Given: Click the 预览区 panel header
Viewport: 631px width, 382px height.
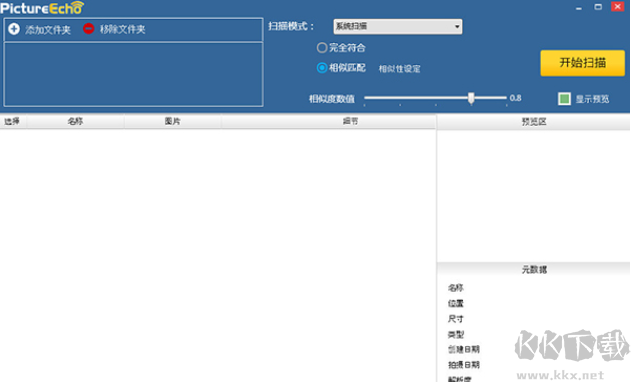Looking at the screenshot, I should (534, 122).
